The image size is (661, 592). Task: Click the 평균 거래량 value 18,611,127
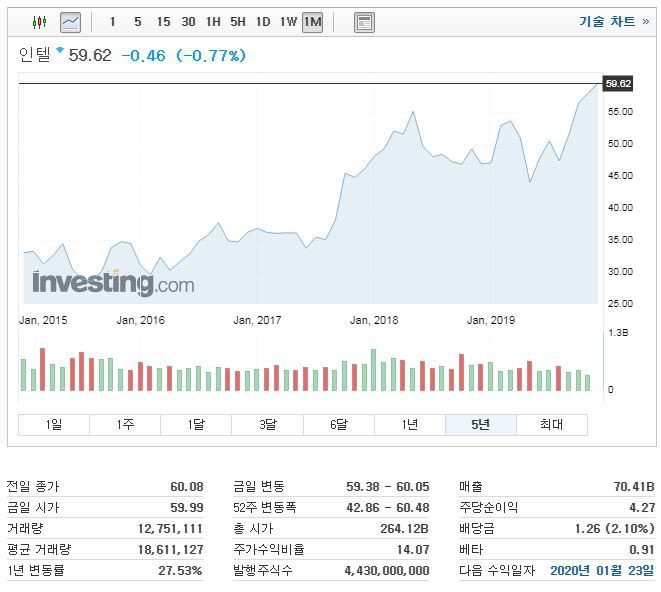click(x=170, y=550)
